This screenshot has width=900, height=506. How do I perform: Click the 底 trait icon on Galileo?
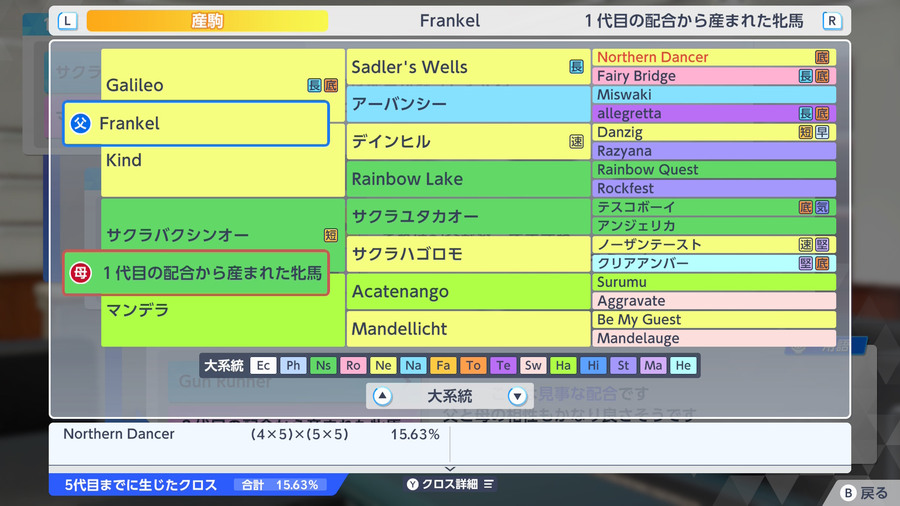(331, 85)
